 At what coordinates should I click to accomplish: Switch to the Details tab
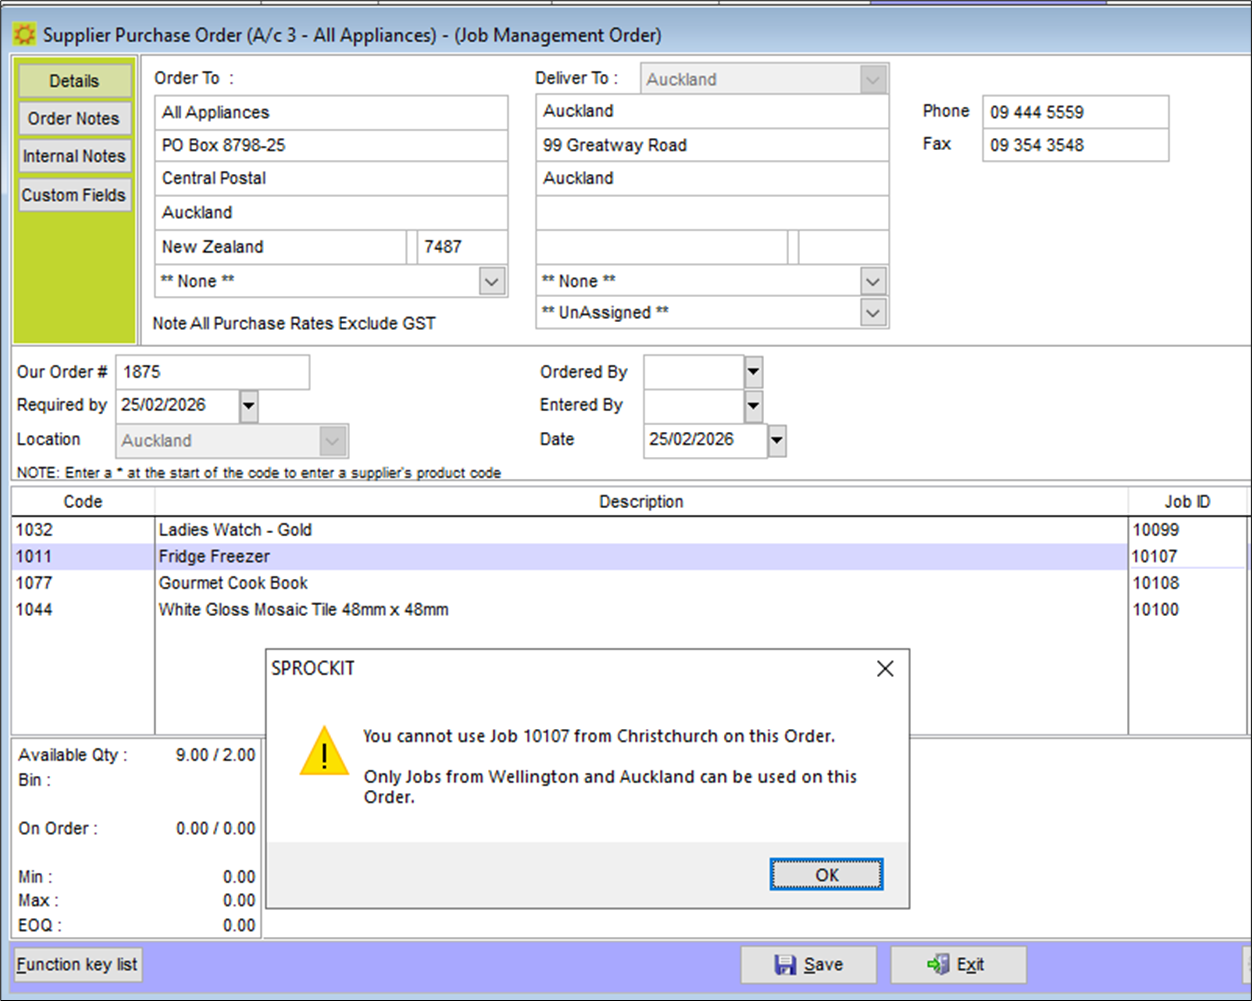(x=75, y=81)
